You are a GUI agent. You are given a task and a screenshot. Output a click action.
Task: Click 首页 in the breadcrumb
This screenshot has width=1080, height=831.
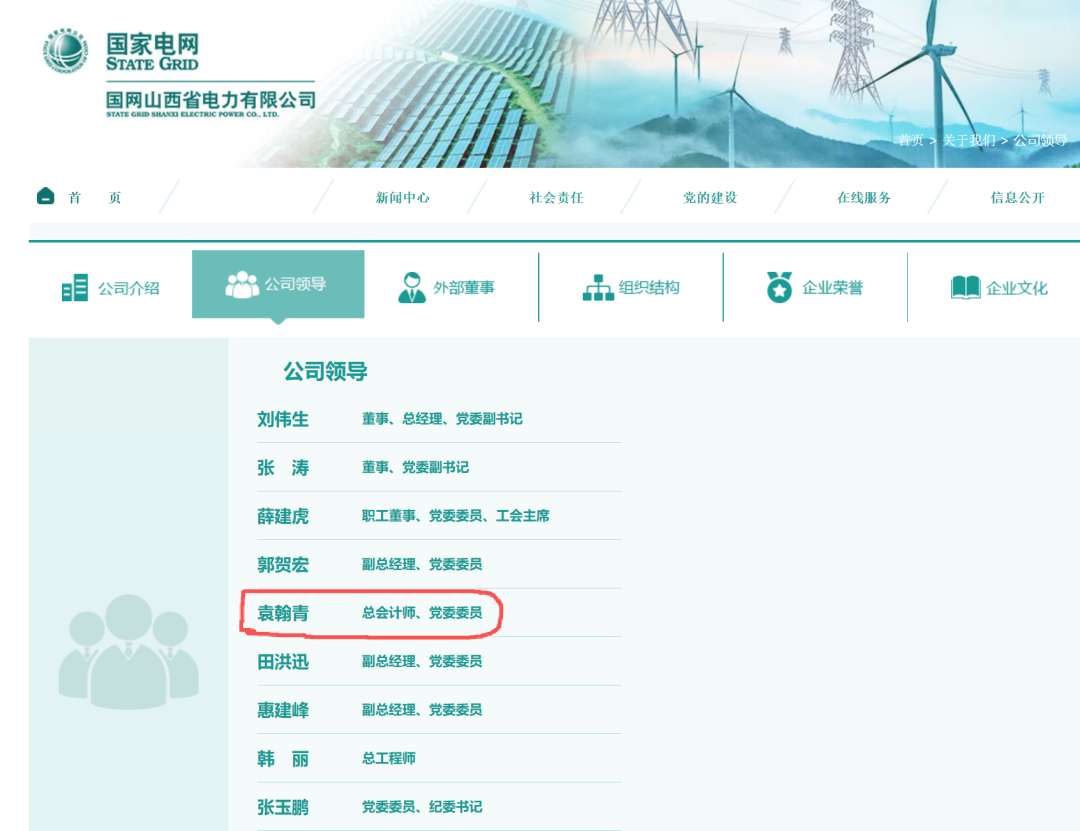click(x=911, y=141)
